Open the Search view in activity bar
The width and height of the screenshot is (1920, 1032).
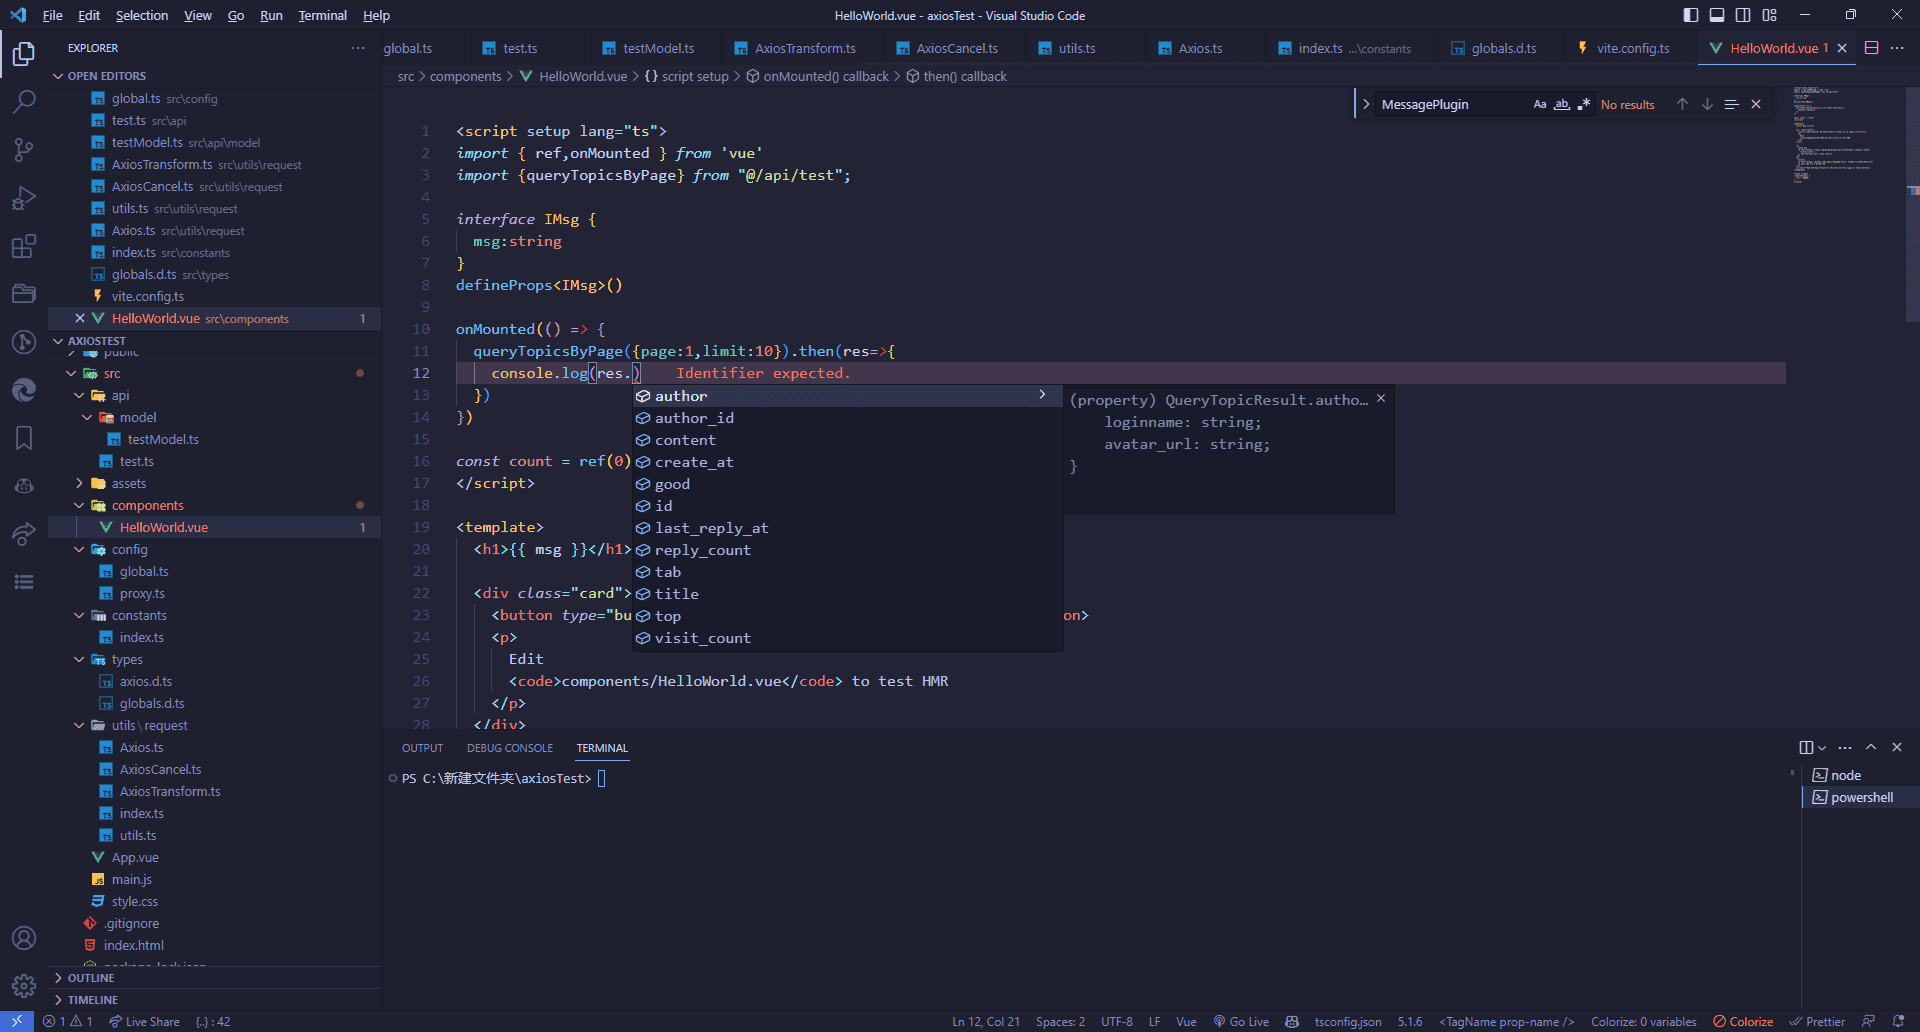coord(24,101)
